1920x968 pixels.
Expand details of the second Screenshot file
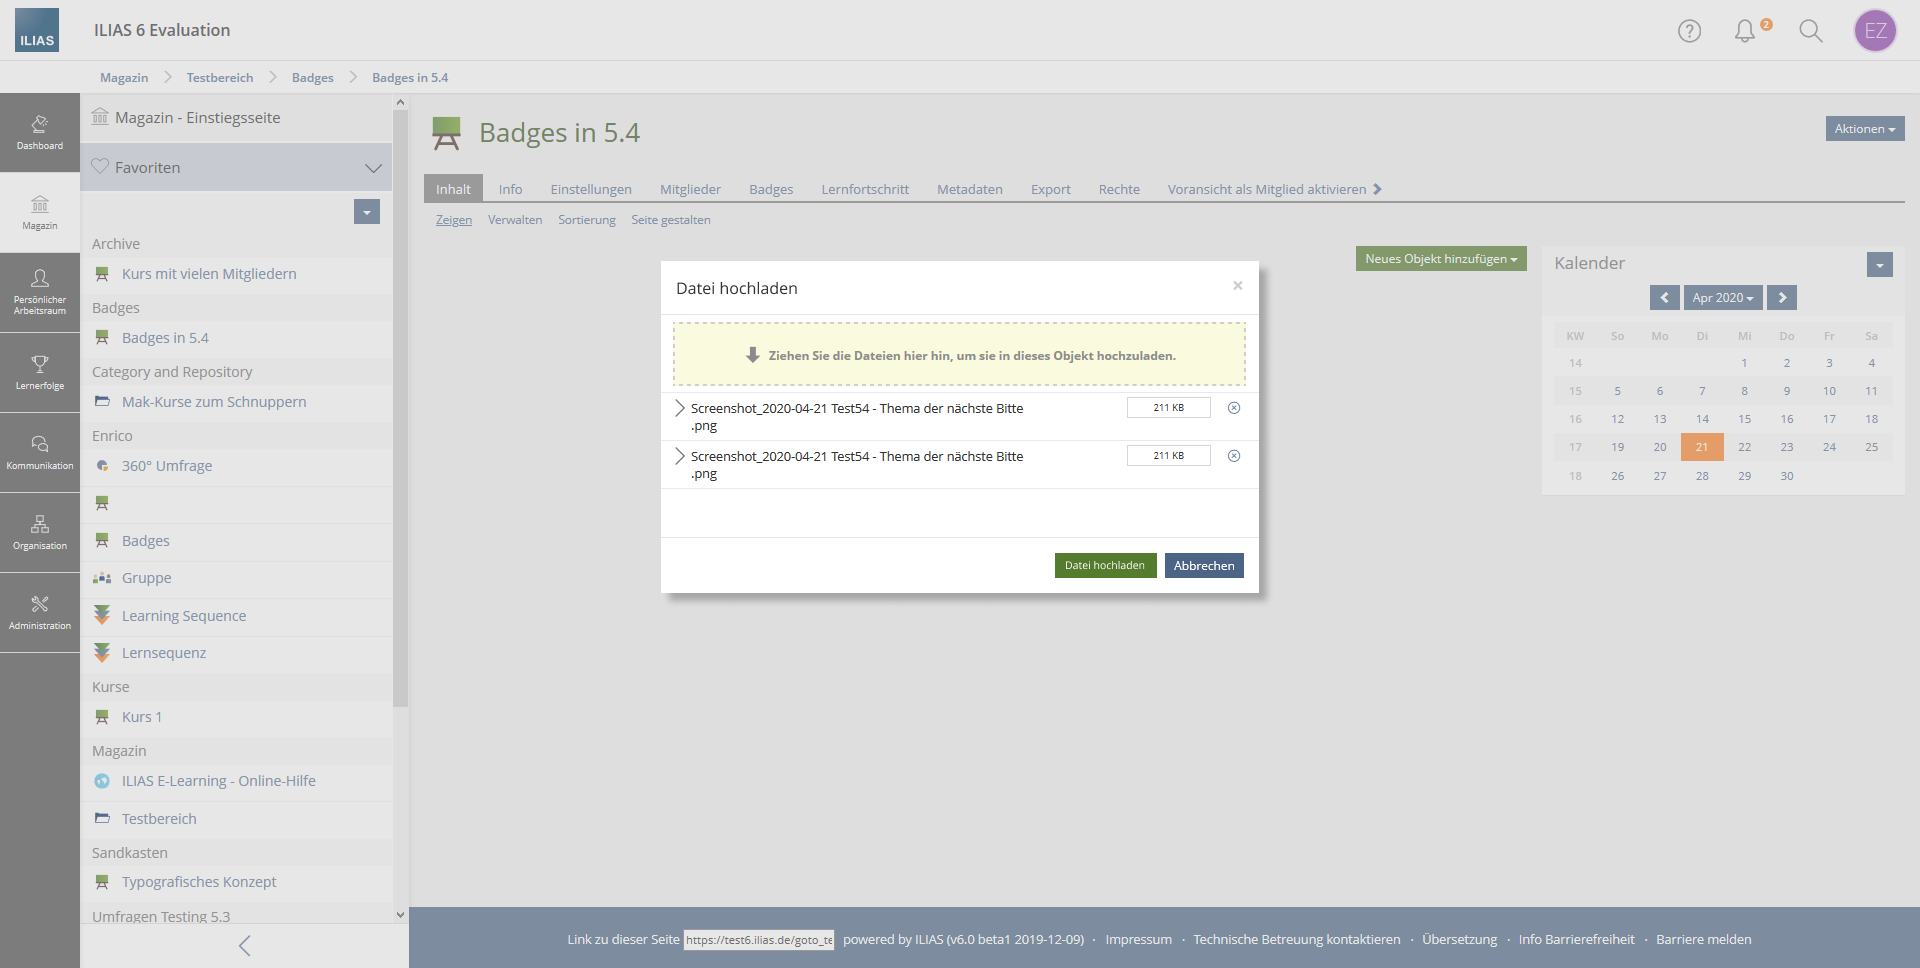[680, 456]
